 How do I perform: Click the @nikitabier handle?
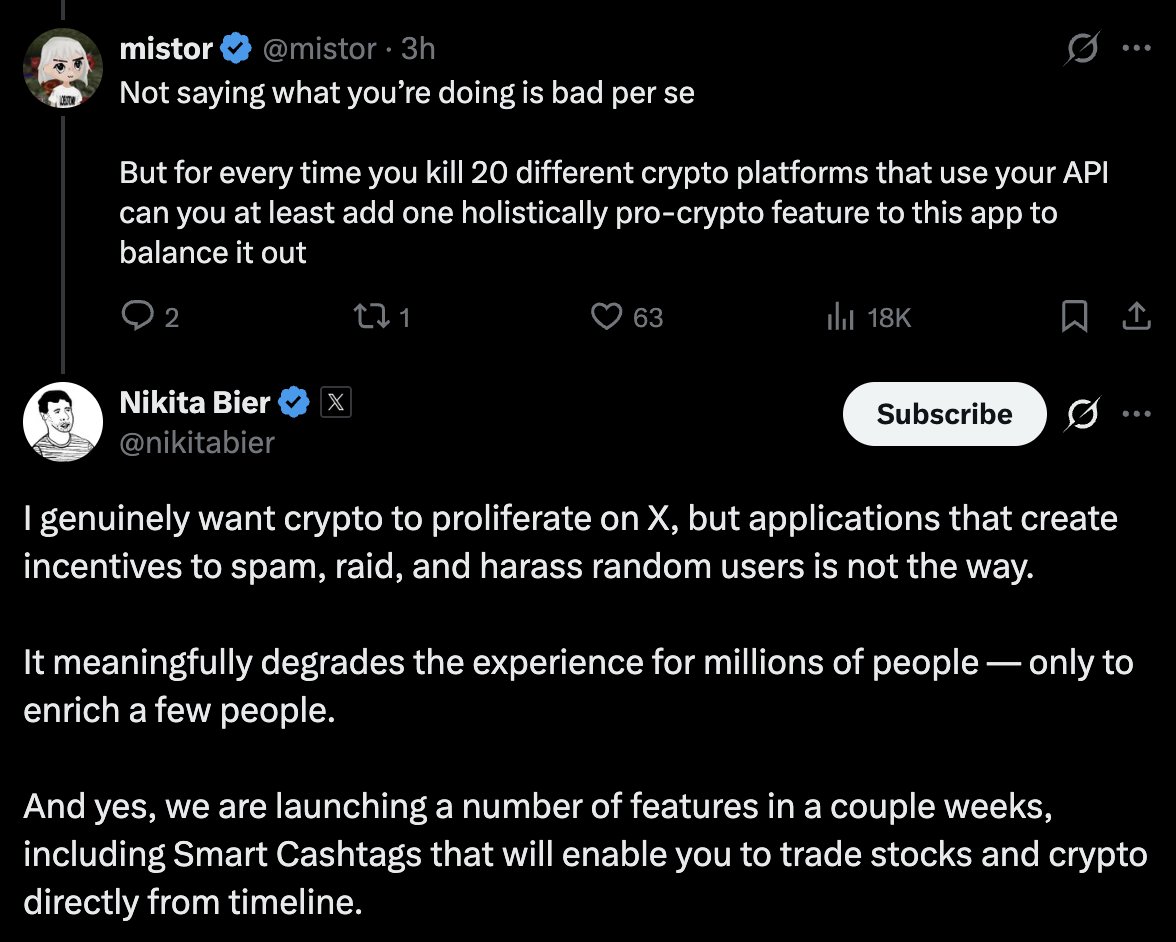tap(197, 441)
